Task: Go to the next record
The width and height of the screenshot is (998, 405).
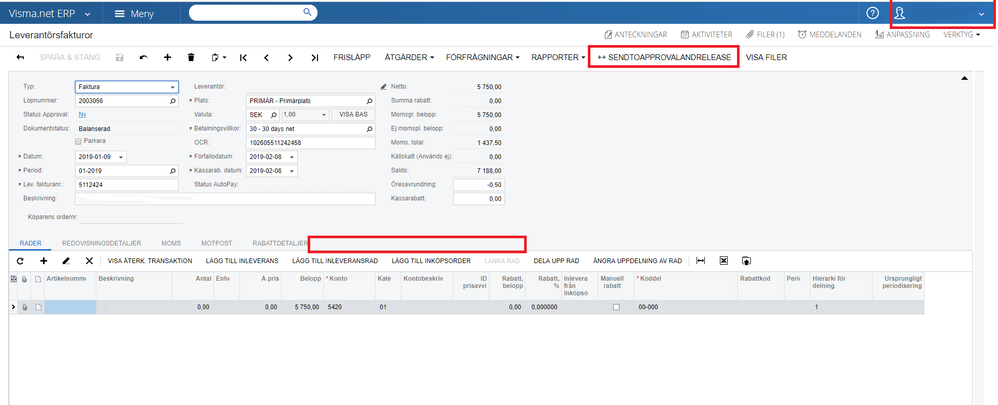Action: (290, 57)
